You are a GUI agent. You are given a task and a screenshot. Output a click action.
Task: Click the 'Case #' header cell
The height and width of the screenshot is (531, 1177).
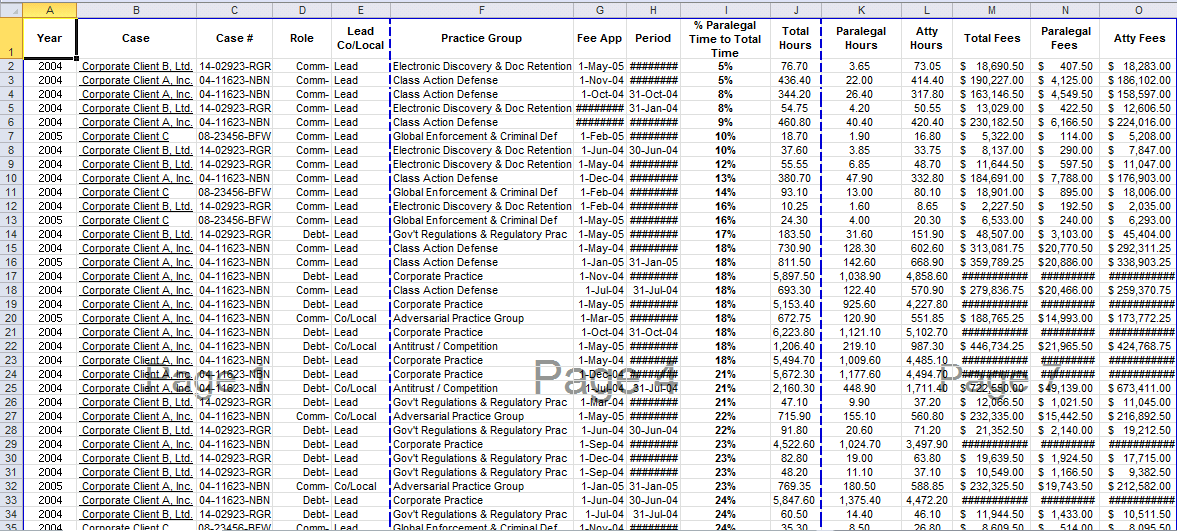(234, 38)
